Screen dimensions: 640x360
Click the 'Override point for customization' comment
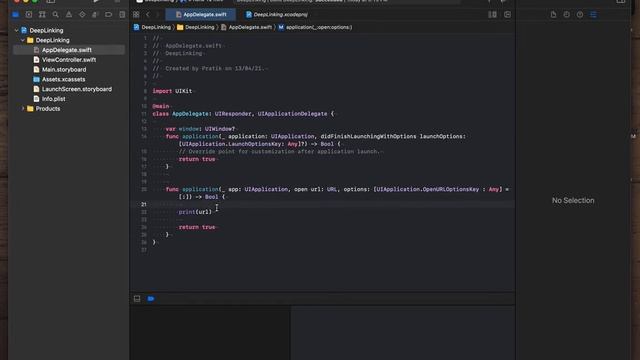[x=279, y=151]
